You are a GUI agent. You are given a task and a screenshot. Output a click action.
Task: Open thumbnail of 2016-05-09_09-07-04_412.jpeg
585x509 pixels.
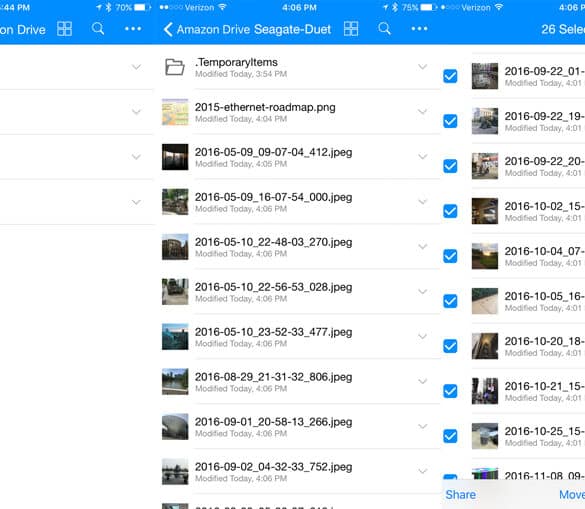pyautogui.click(x=175, y=157)
